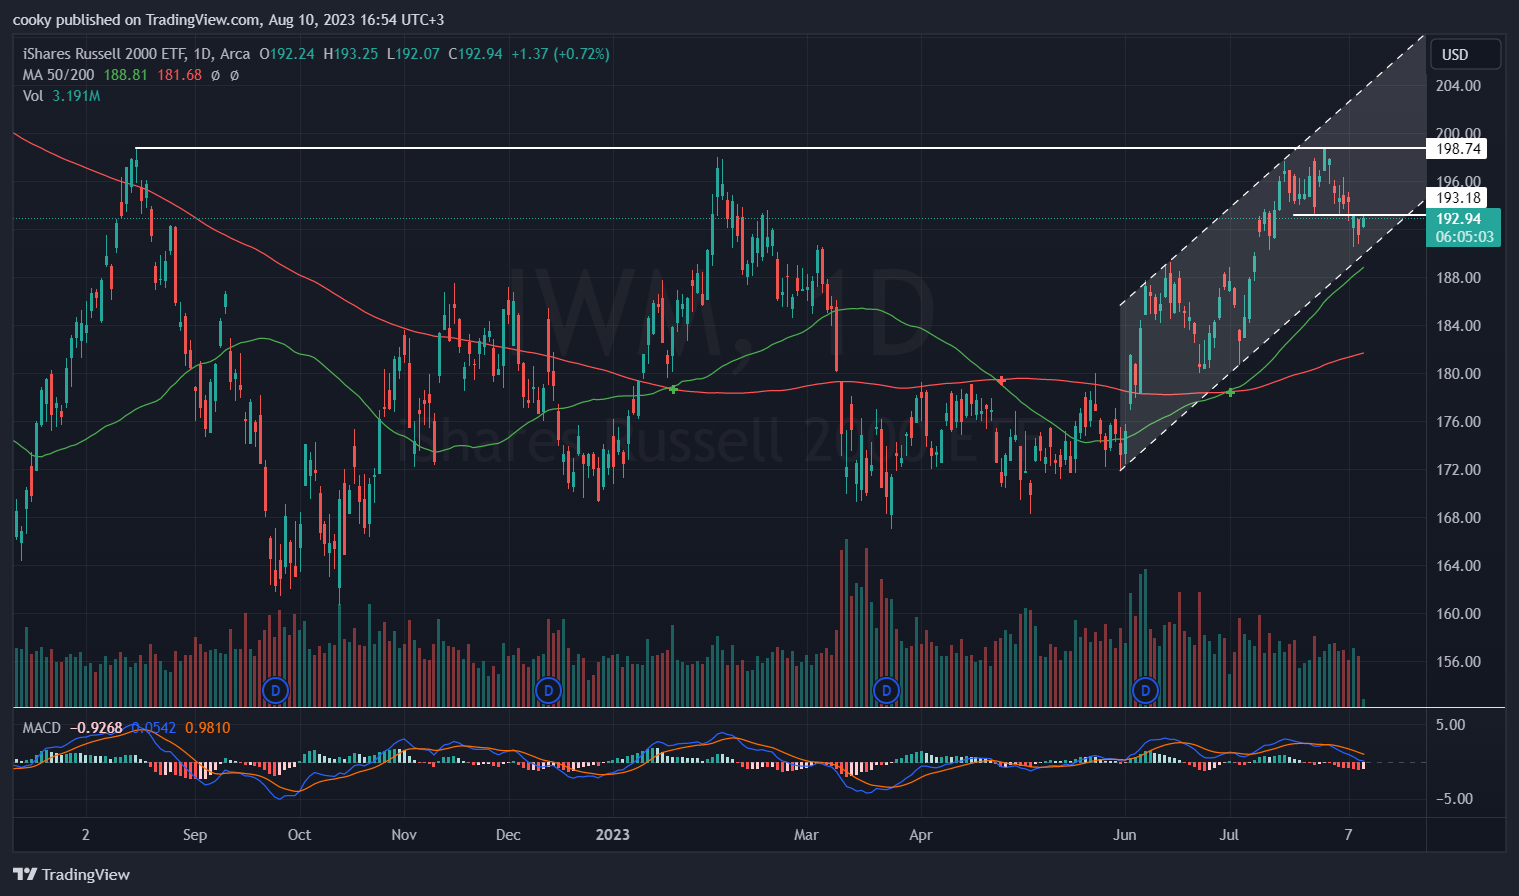Click the close value C192.94

pyautogui.click(x=475, y=54)
